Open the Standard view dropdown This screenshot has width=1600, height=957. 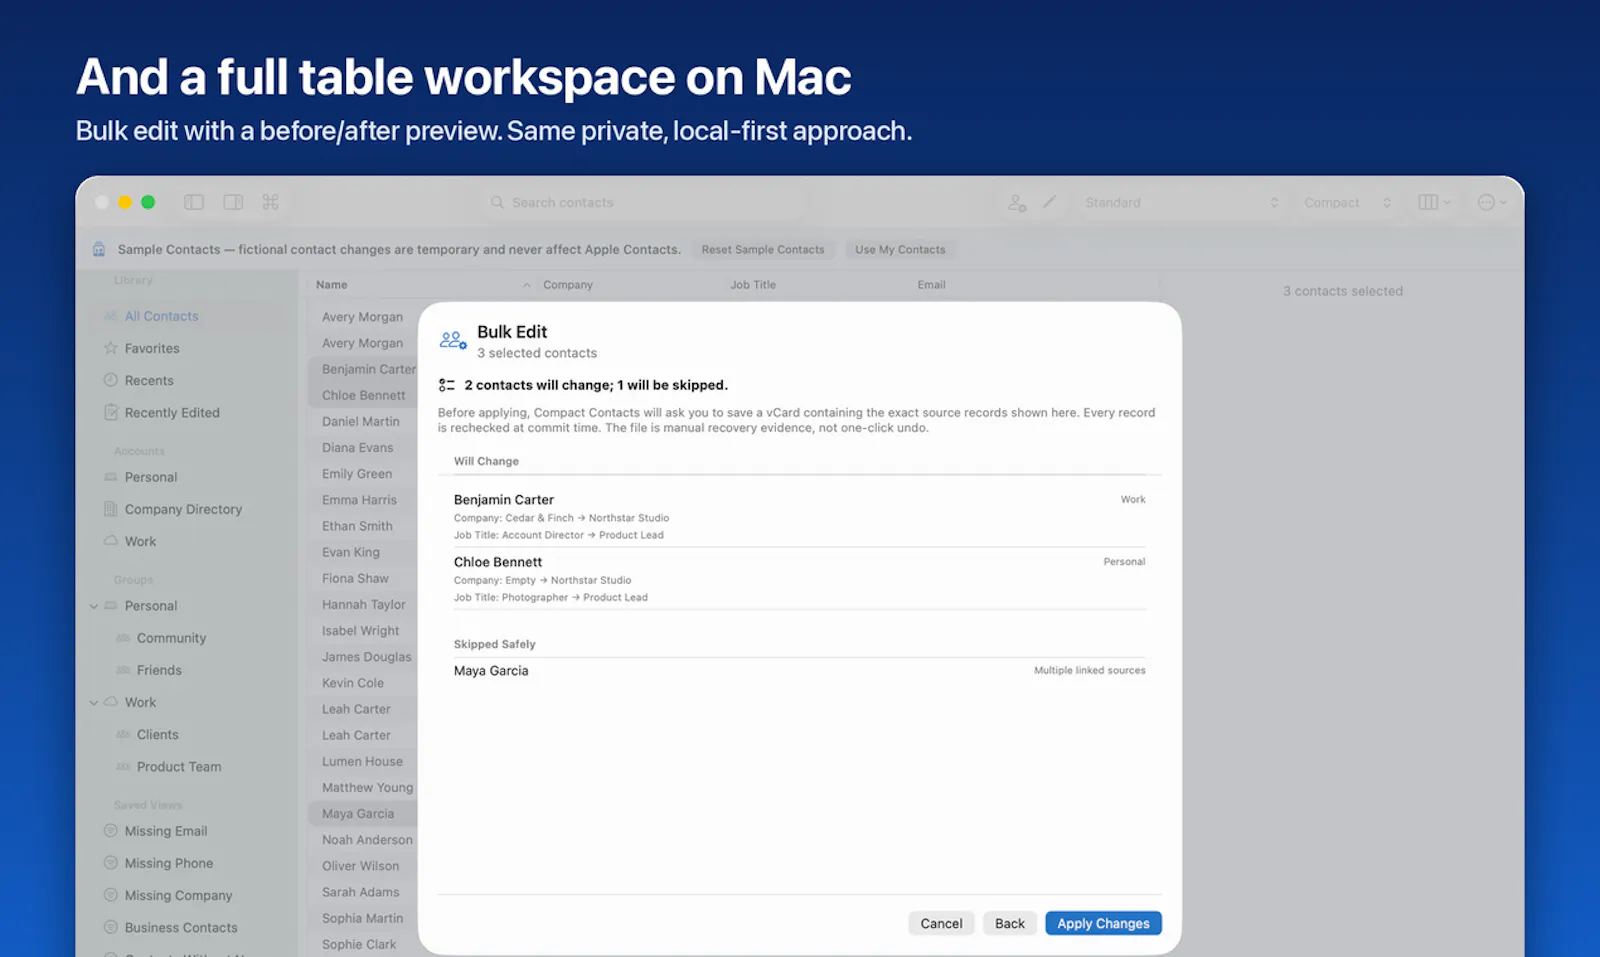point(1181,202)
